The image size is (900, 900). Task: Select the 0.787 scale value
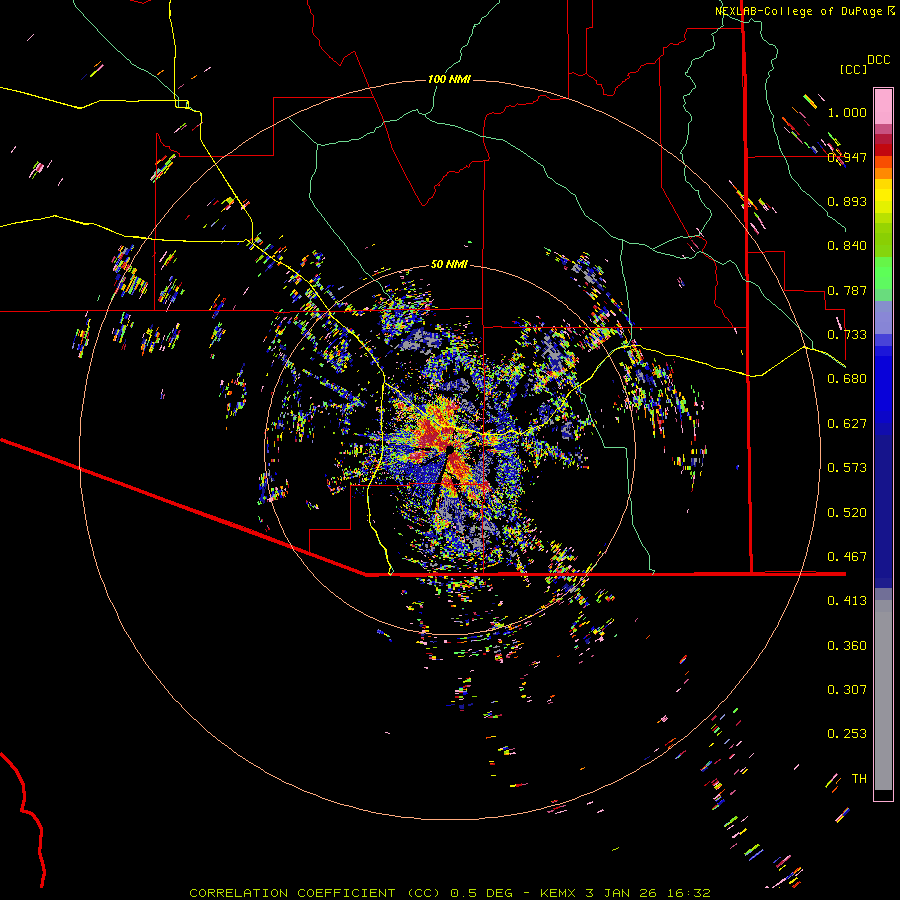pos(847,290)
